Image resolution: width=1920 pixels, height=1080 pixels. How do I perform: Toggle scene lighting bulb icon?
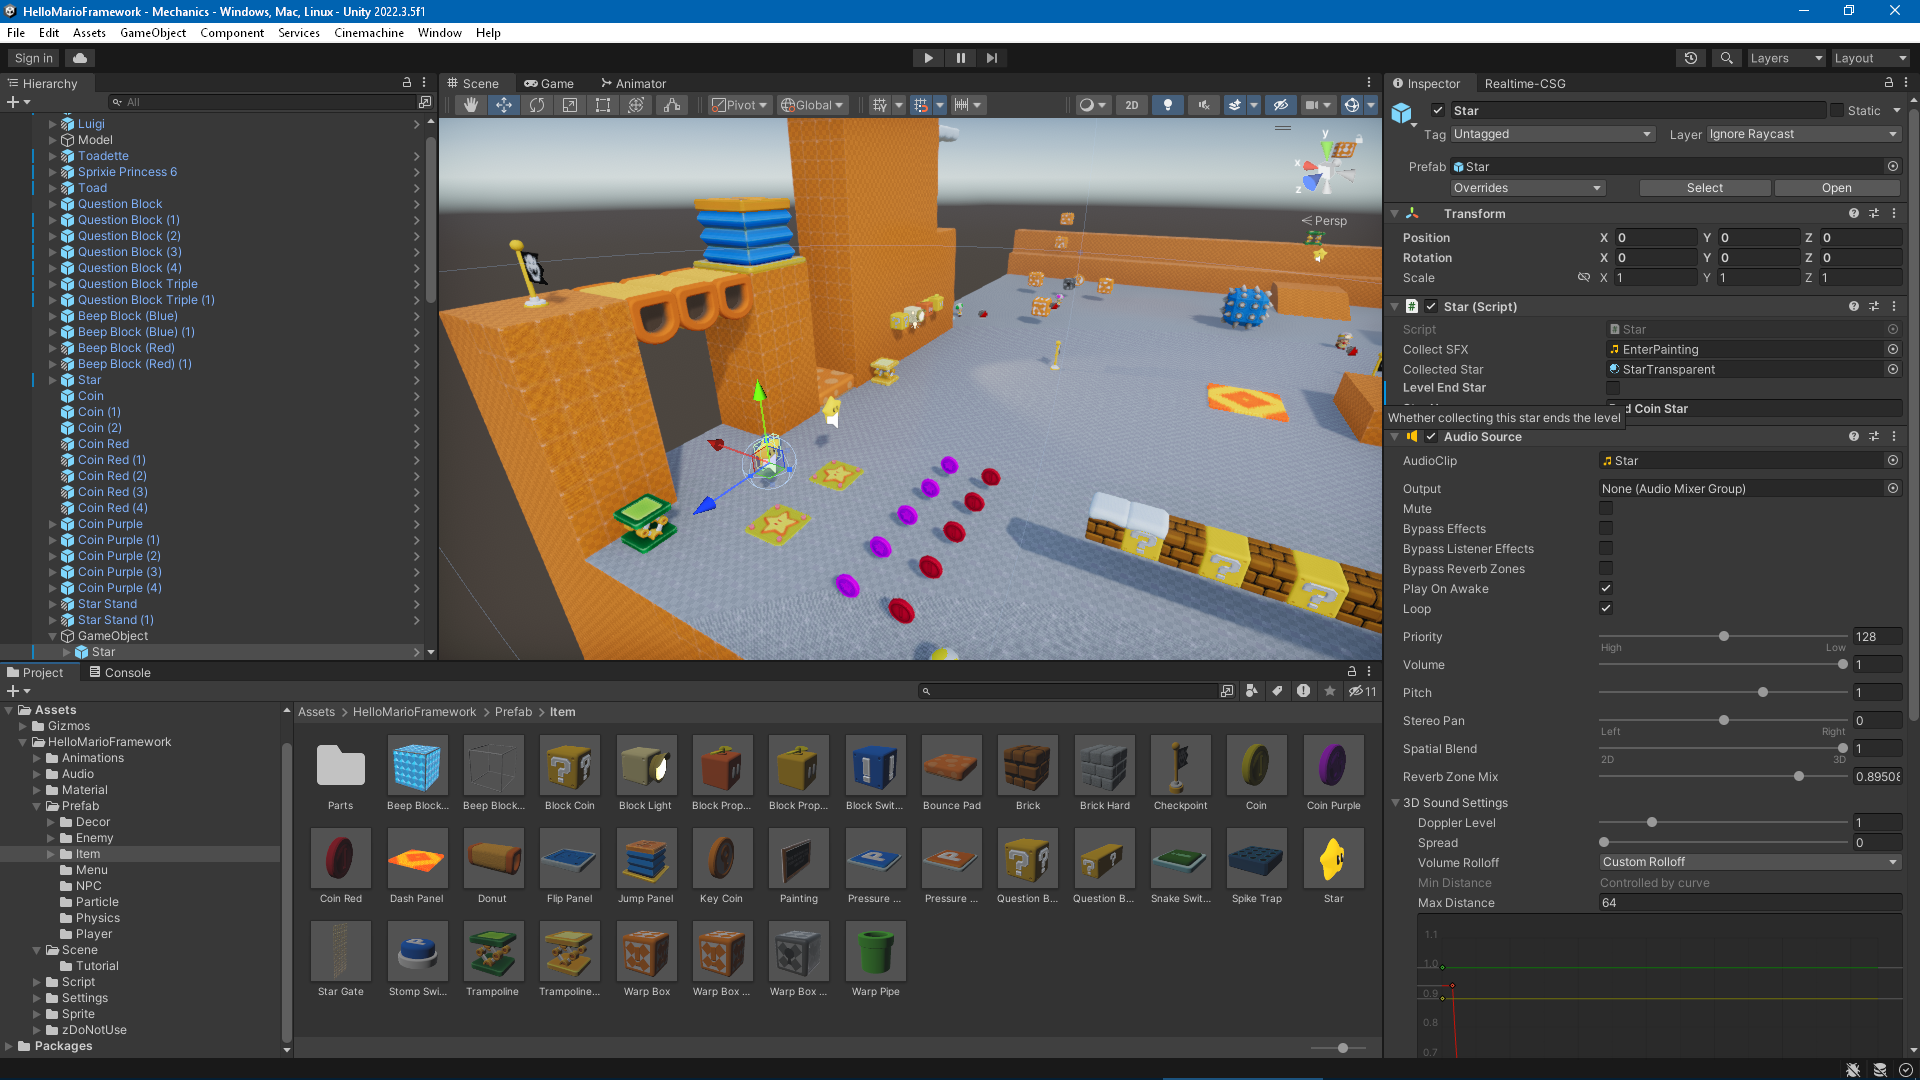pyautogui.click(x=1167, y=105)
